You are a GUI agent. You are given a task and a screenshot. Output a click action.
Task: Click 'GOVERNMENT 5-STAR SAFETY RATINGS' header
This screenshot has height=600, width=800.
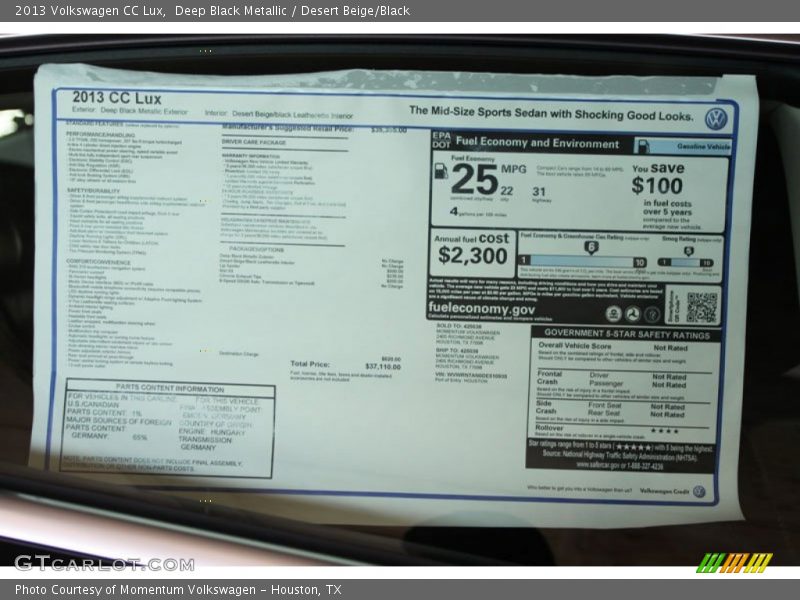point(627,334)
